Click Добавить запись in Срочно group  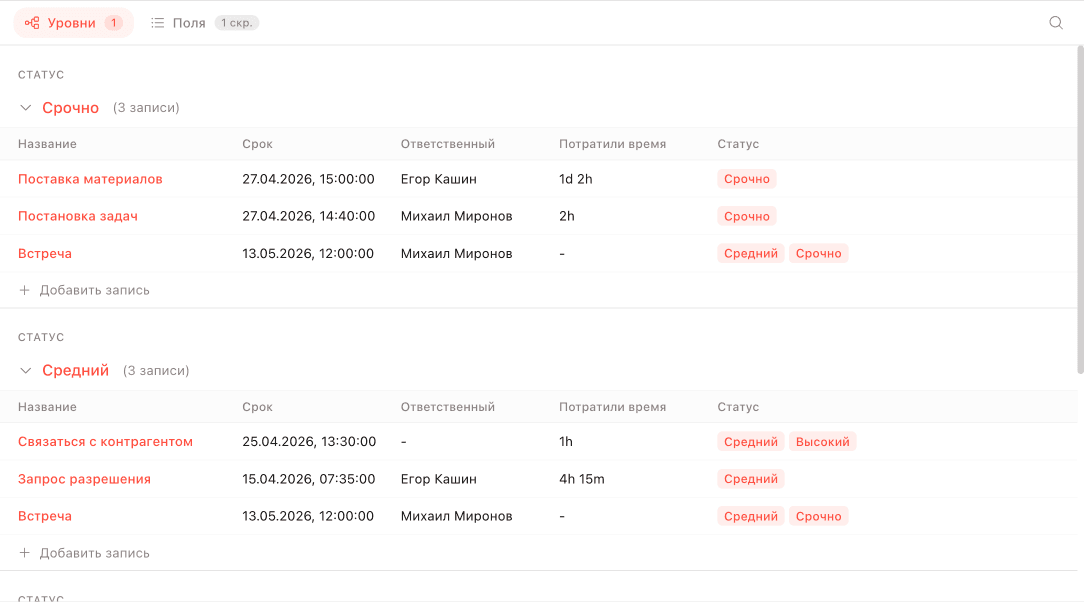[x=94, y=290]
